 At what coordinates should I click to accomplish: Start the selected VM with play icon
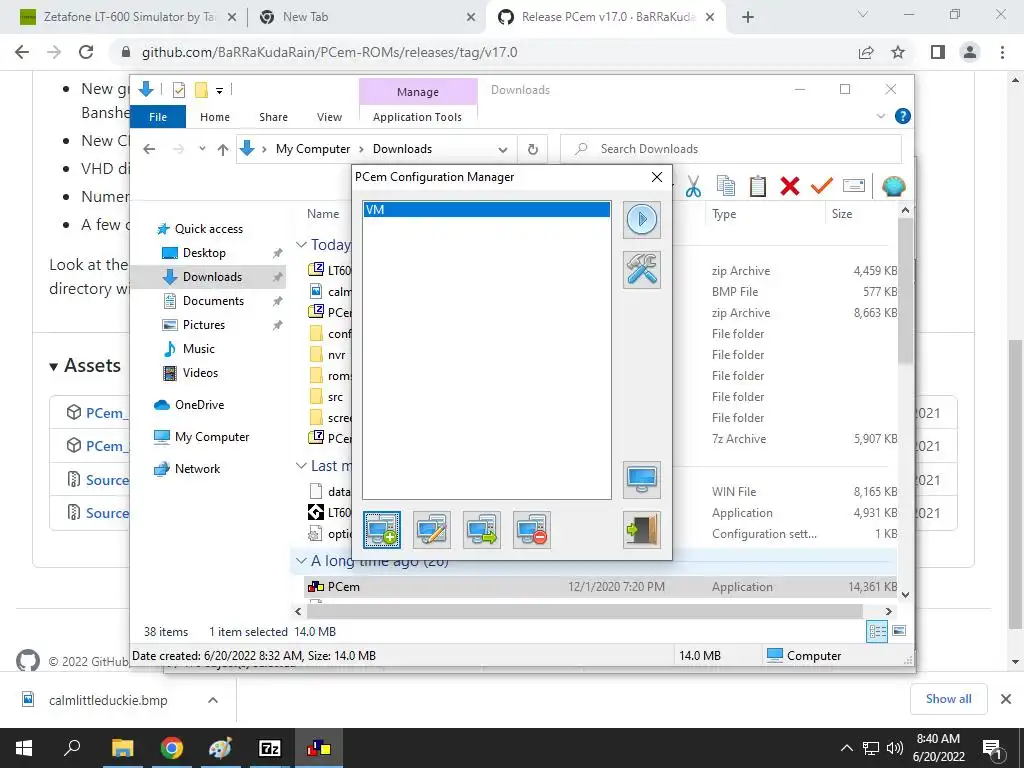pos(641,219)
